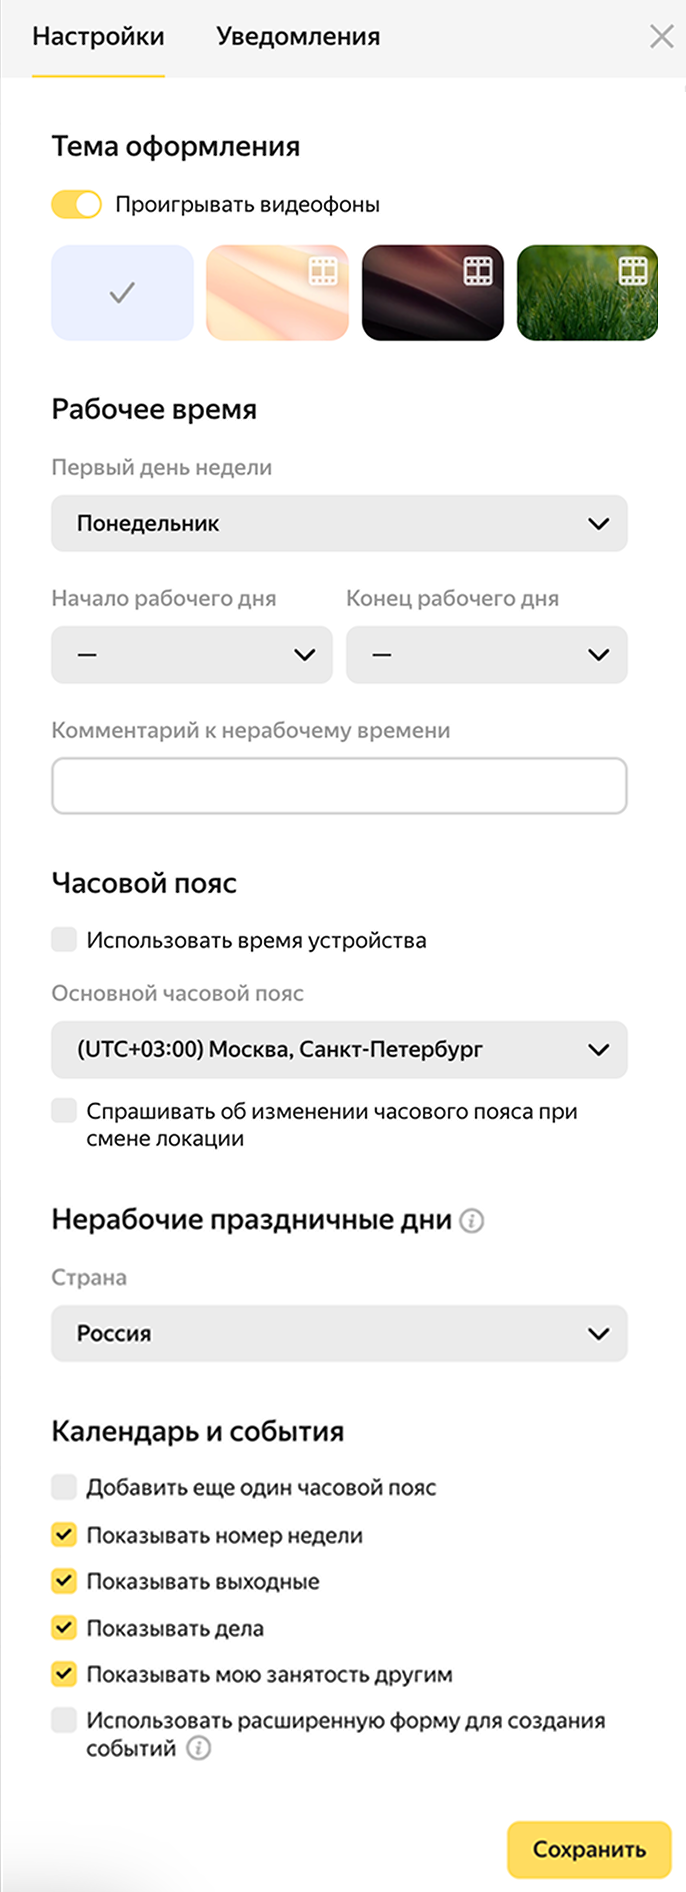The height and width of the screenshot is (1892, 686).
Task: Open the Начало рабочего дня dropdown
Action: 191,655
